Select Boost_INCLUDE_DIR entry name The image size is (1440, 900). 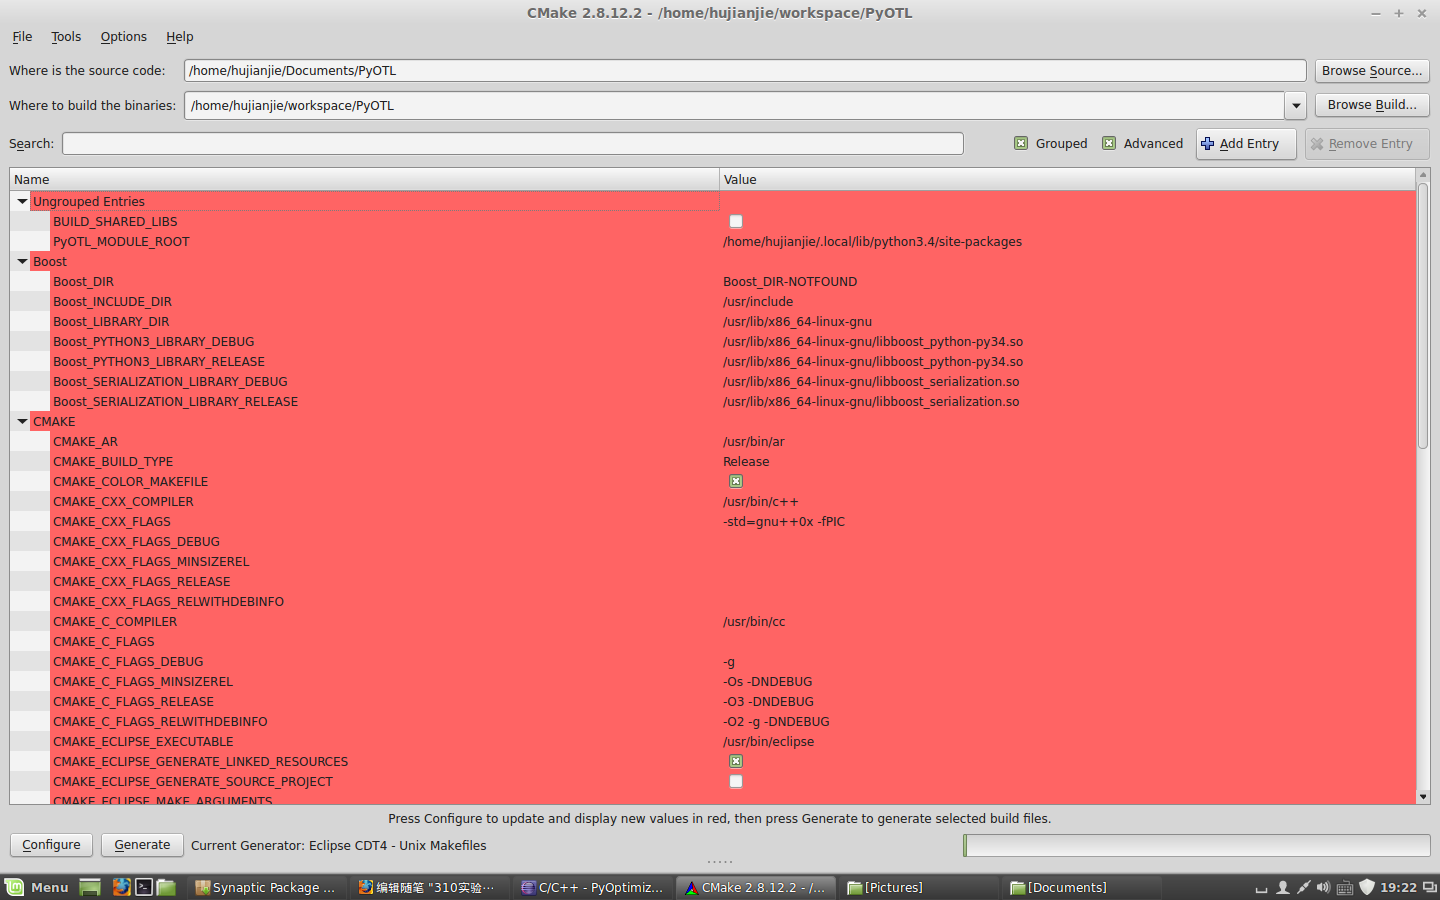pyautogui.click(x=113, y=302)
